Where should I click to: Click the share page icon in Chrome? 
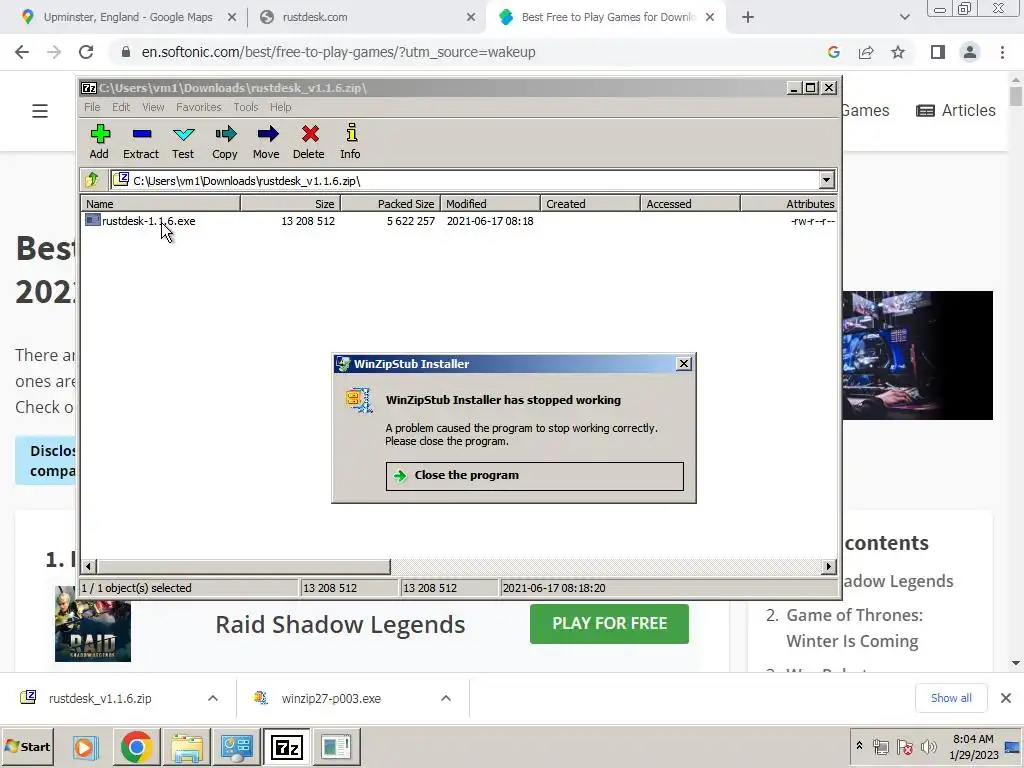tap(866, 52)
